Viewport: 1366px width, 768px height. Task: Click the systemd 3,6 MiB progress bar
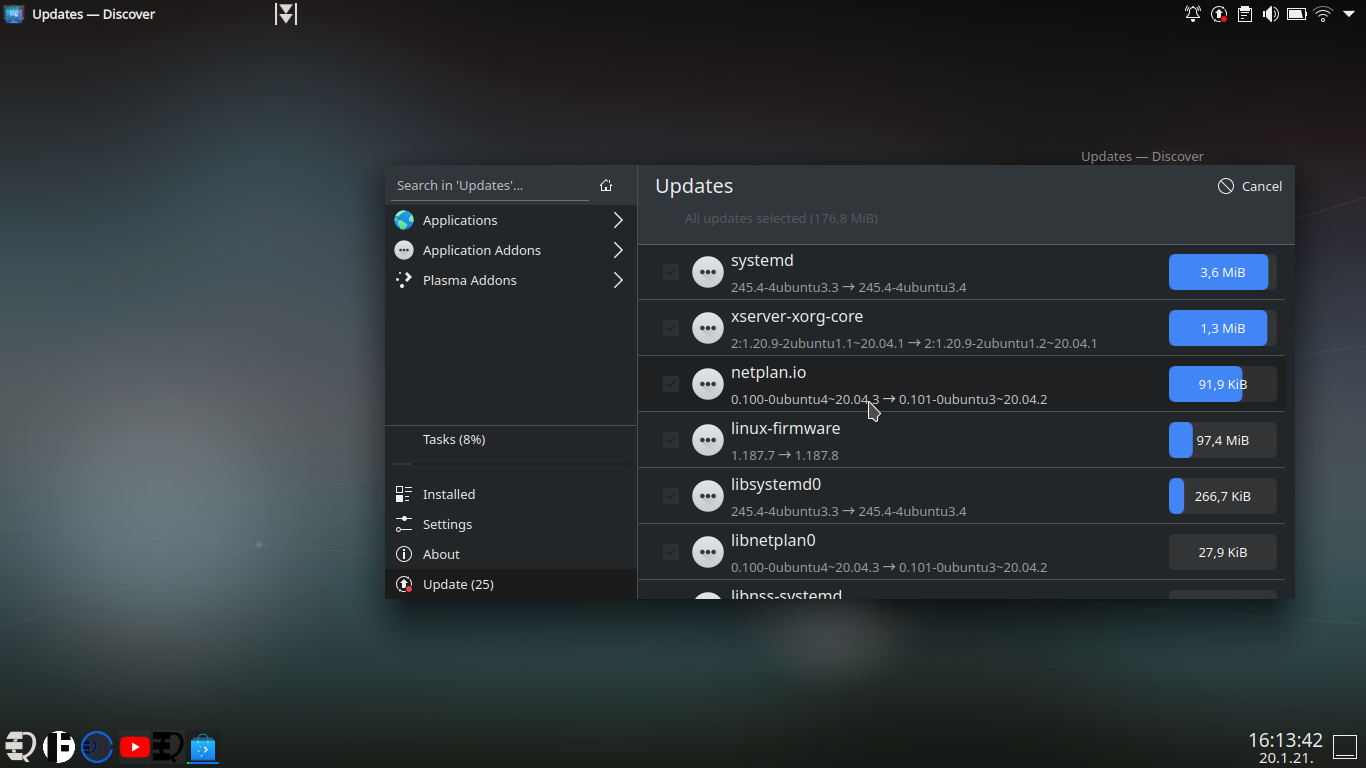coord(1223,272)
